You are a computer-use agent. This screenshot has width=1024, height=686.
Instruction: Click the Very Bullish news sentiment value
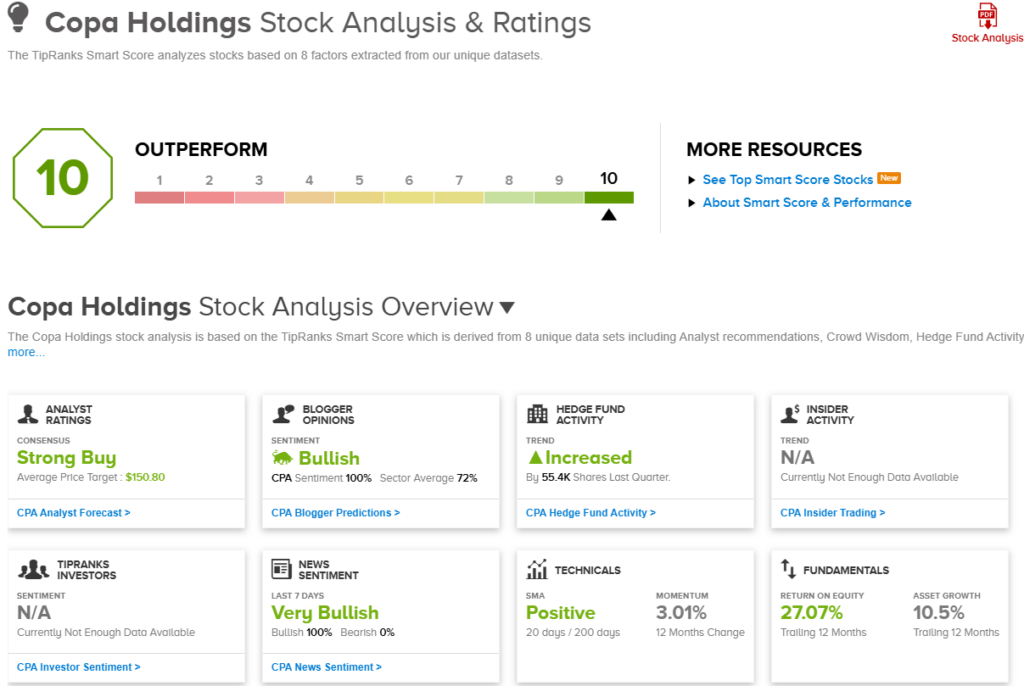coord(325,613)
